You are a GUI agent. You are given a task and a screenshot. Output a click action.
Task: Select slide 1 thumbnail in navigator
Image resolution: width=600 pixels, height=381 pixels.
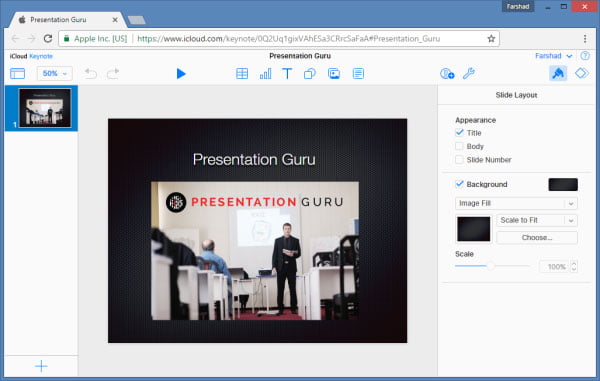click(x=45, y=108)
